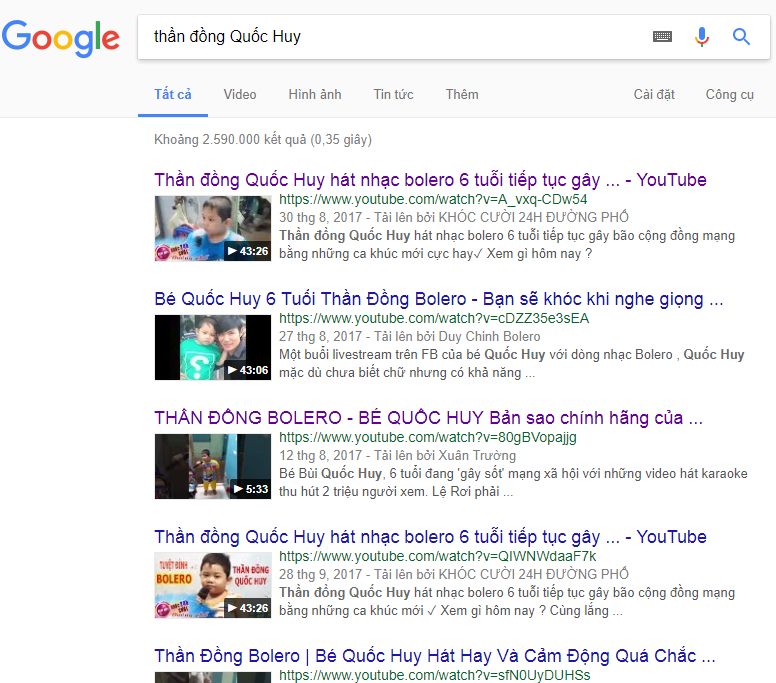
Task: Play the 5:33 video thumbnail
Action: 213,466
